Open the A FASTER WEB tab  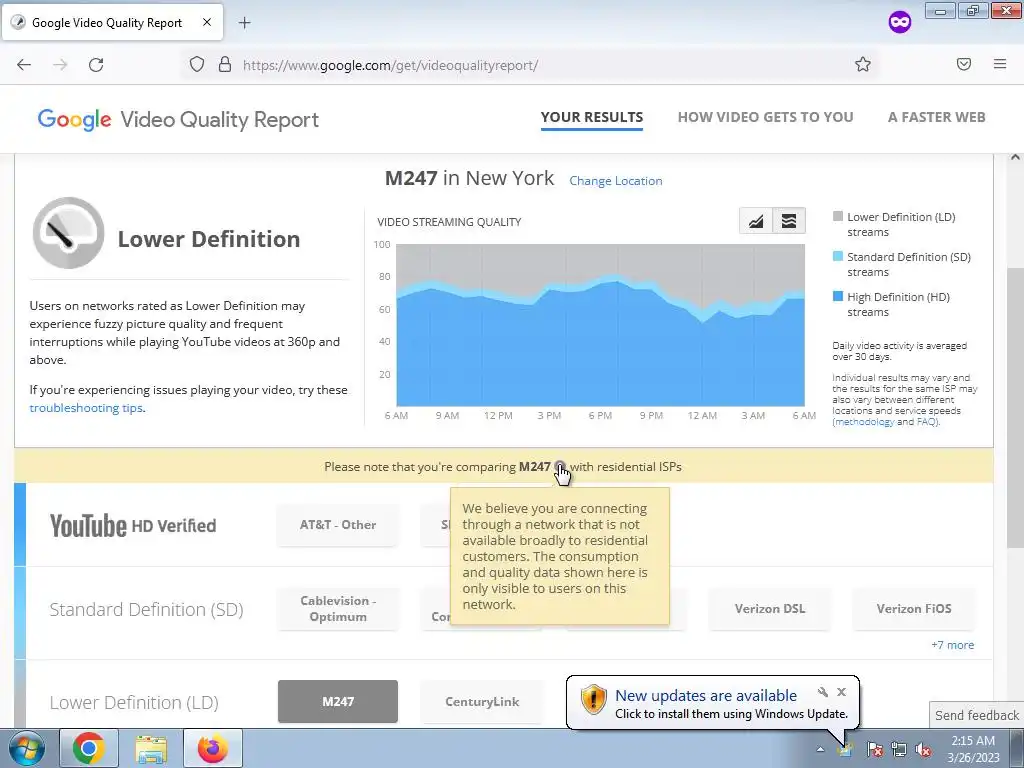pyautogui.click(x=936, y=118)
